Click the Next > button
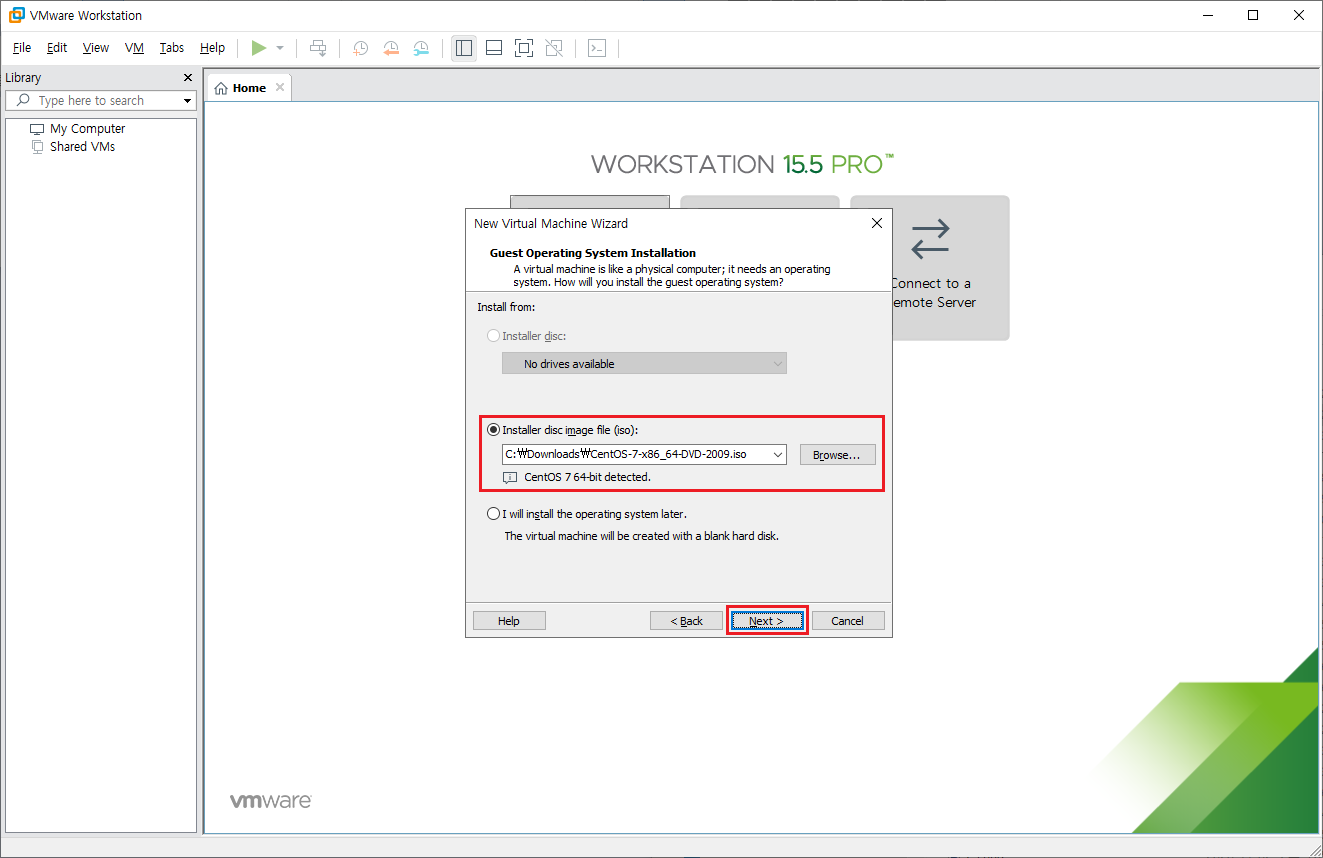The height and width of the screenshot is (858, 1323). tap(767, 621)
